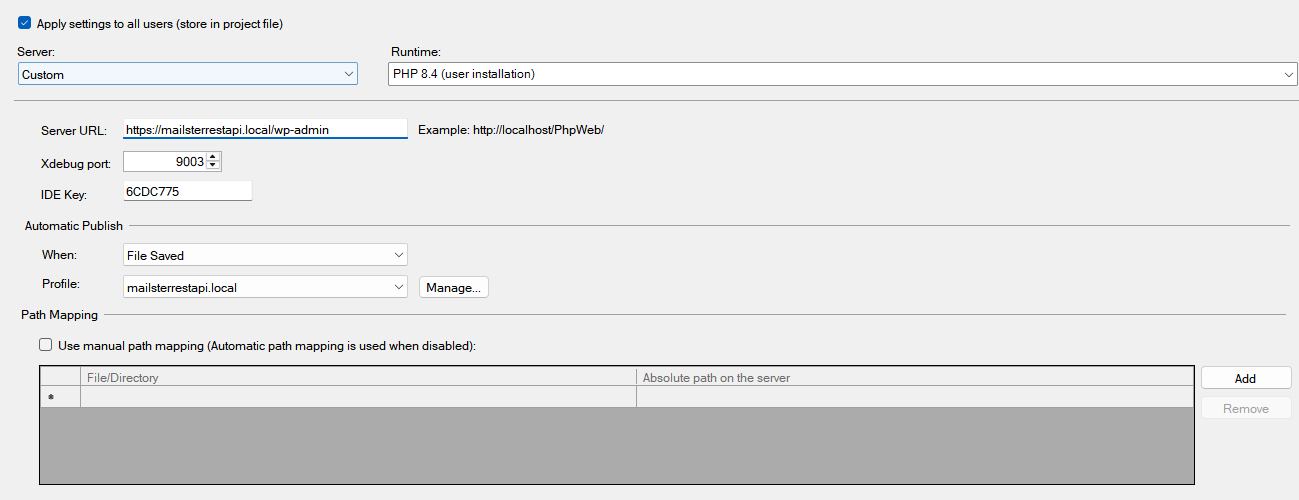The height and width of the screenshot is (500, 1299).
Task: Click Absolute path on the server header
Action: click(914, 377)
